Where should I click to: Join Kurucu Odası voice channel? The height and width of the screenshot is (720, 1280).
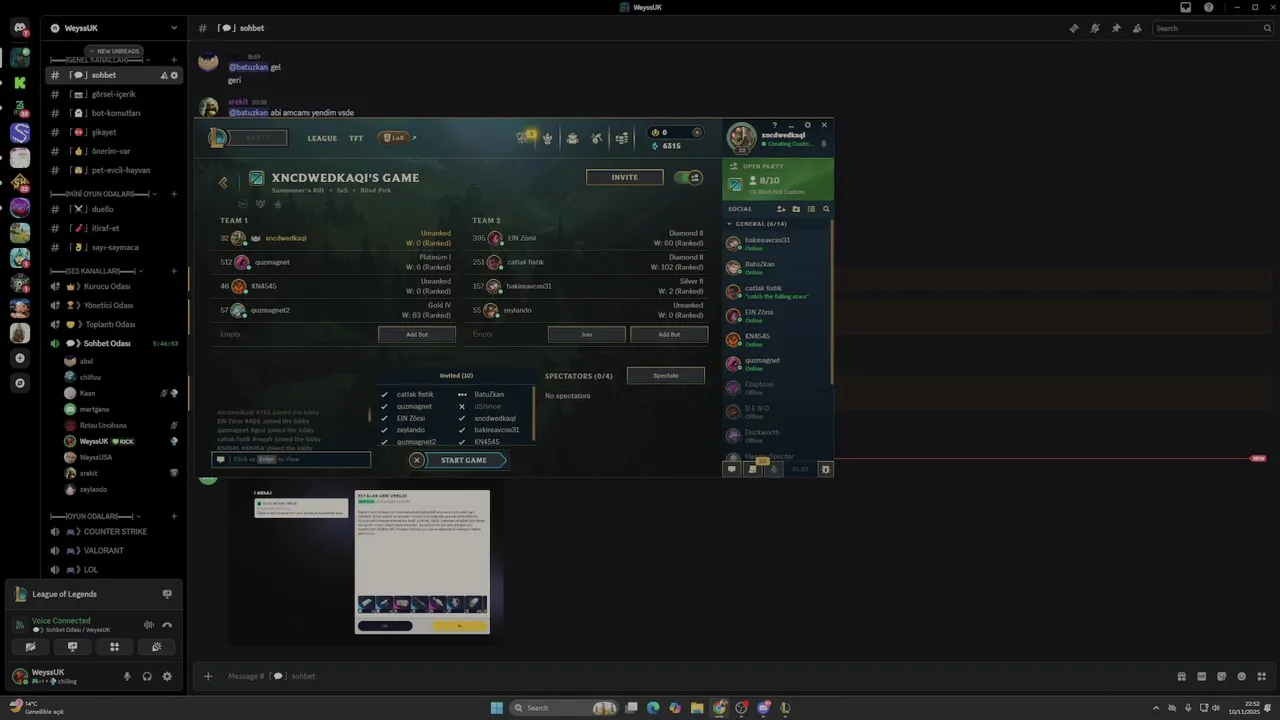(x=114, y=286)
